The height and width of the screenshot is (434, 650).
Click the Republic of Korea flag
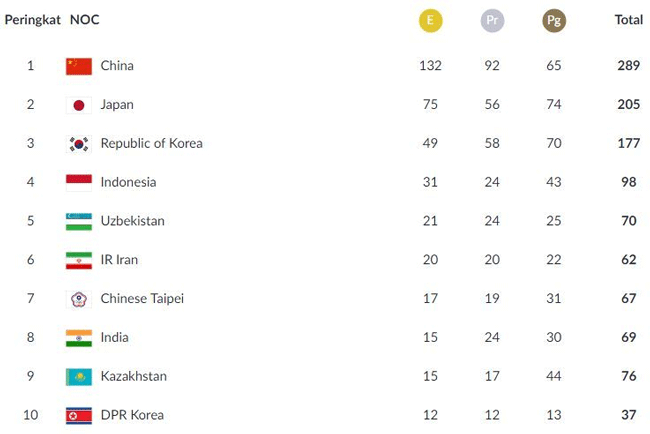tap(79, 144)
